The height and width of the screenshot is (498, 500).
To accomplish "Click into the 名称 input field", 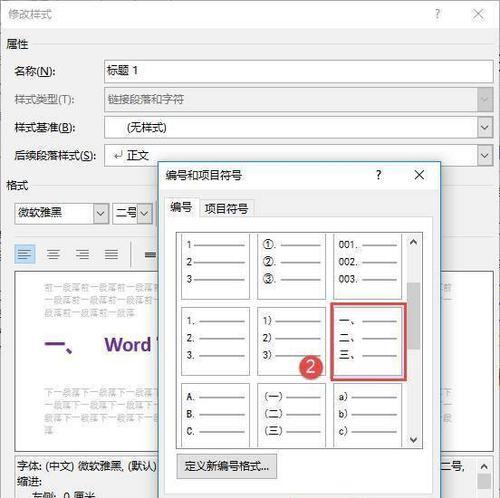I will click(299, 71).
